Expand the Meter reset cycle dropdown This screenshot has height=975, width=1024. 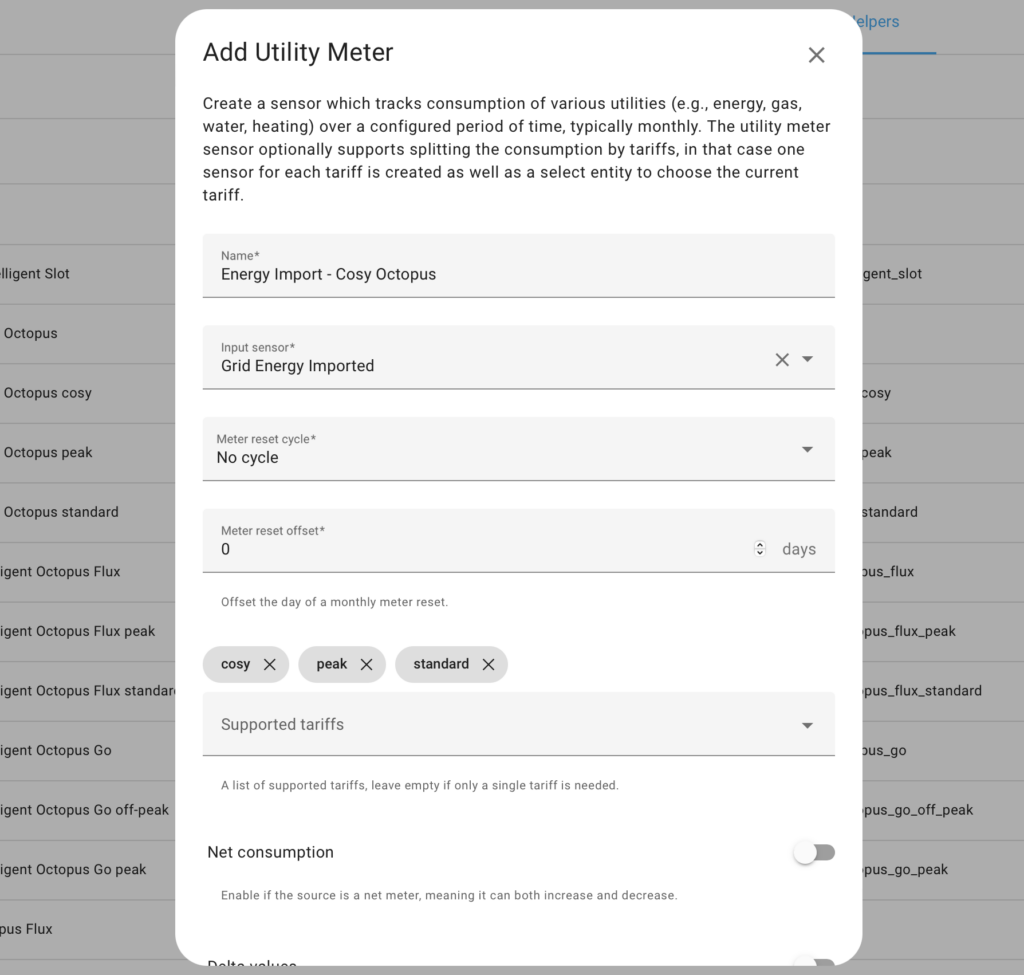pos(519,449)
